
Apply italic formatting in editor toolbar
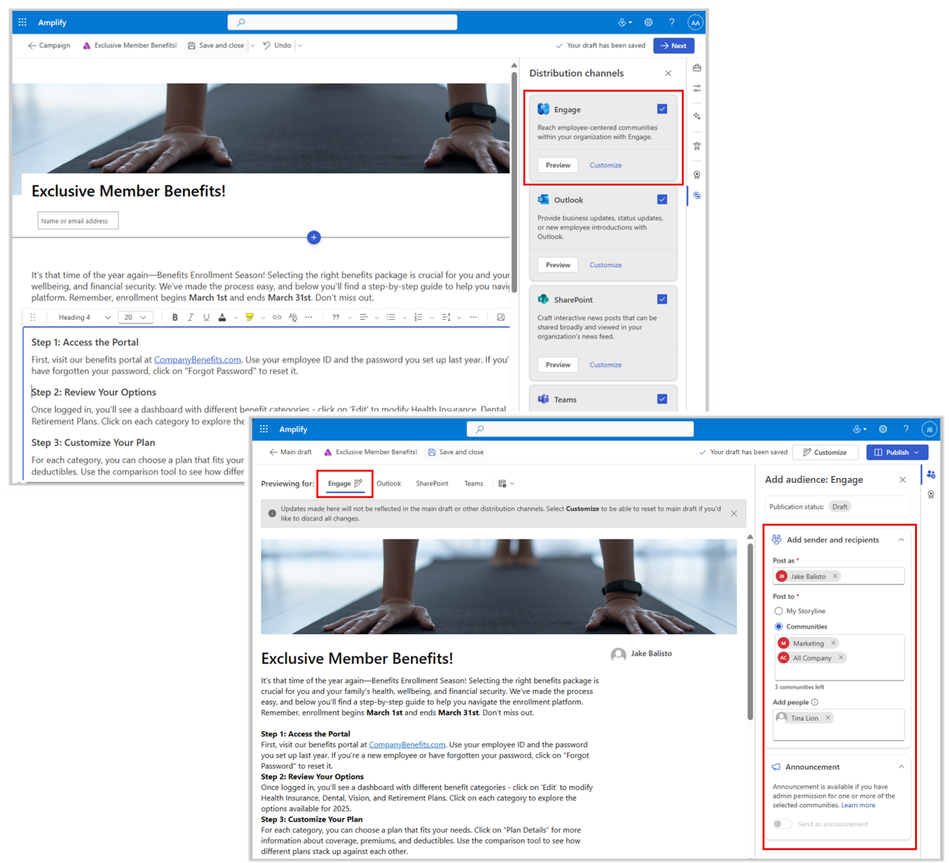[191, 317]
